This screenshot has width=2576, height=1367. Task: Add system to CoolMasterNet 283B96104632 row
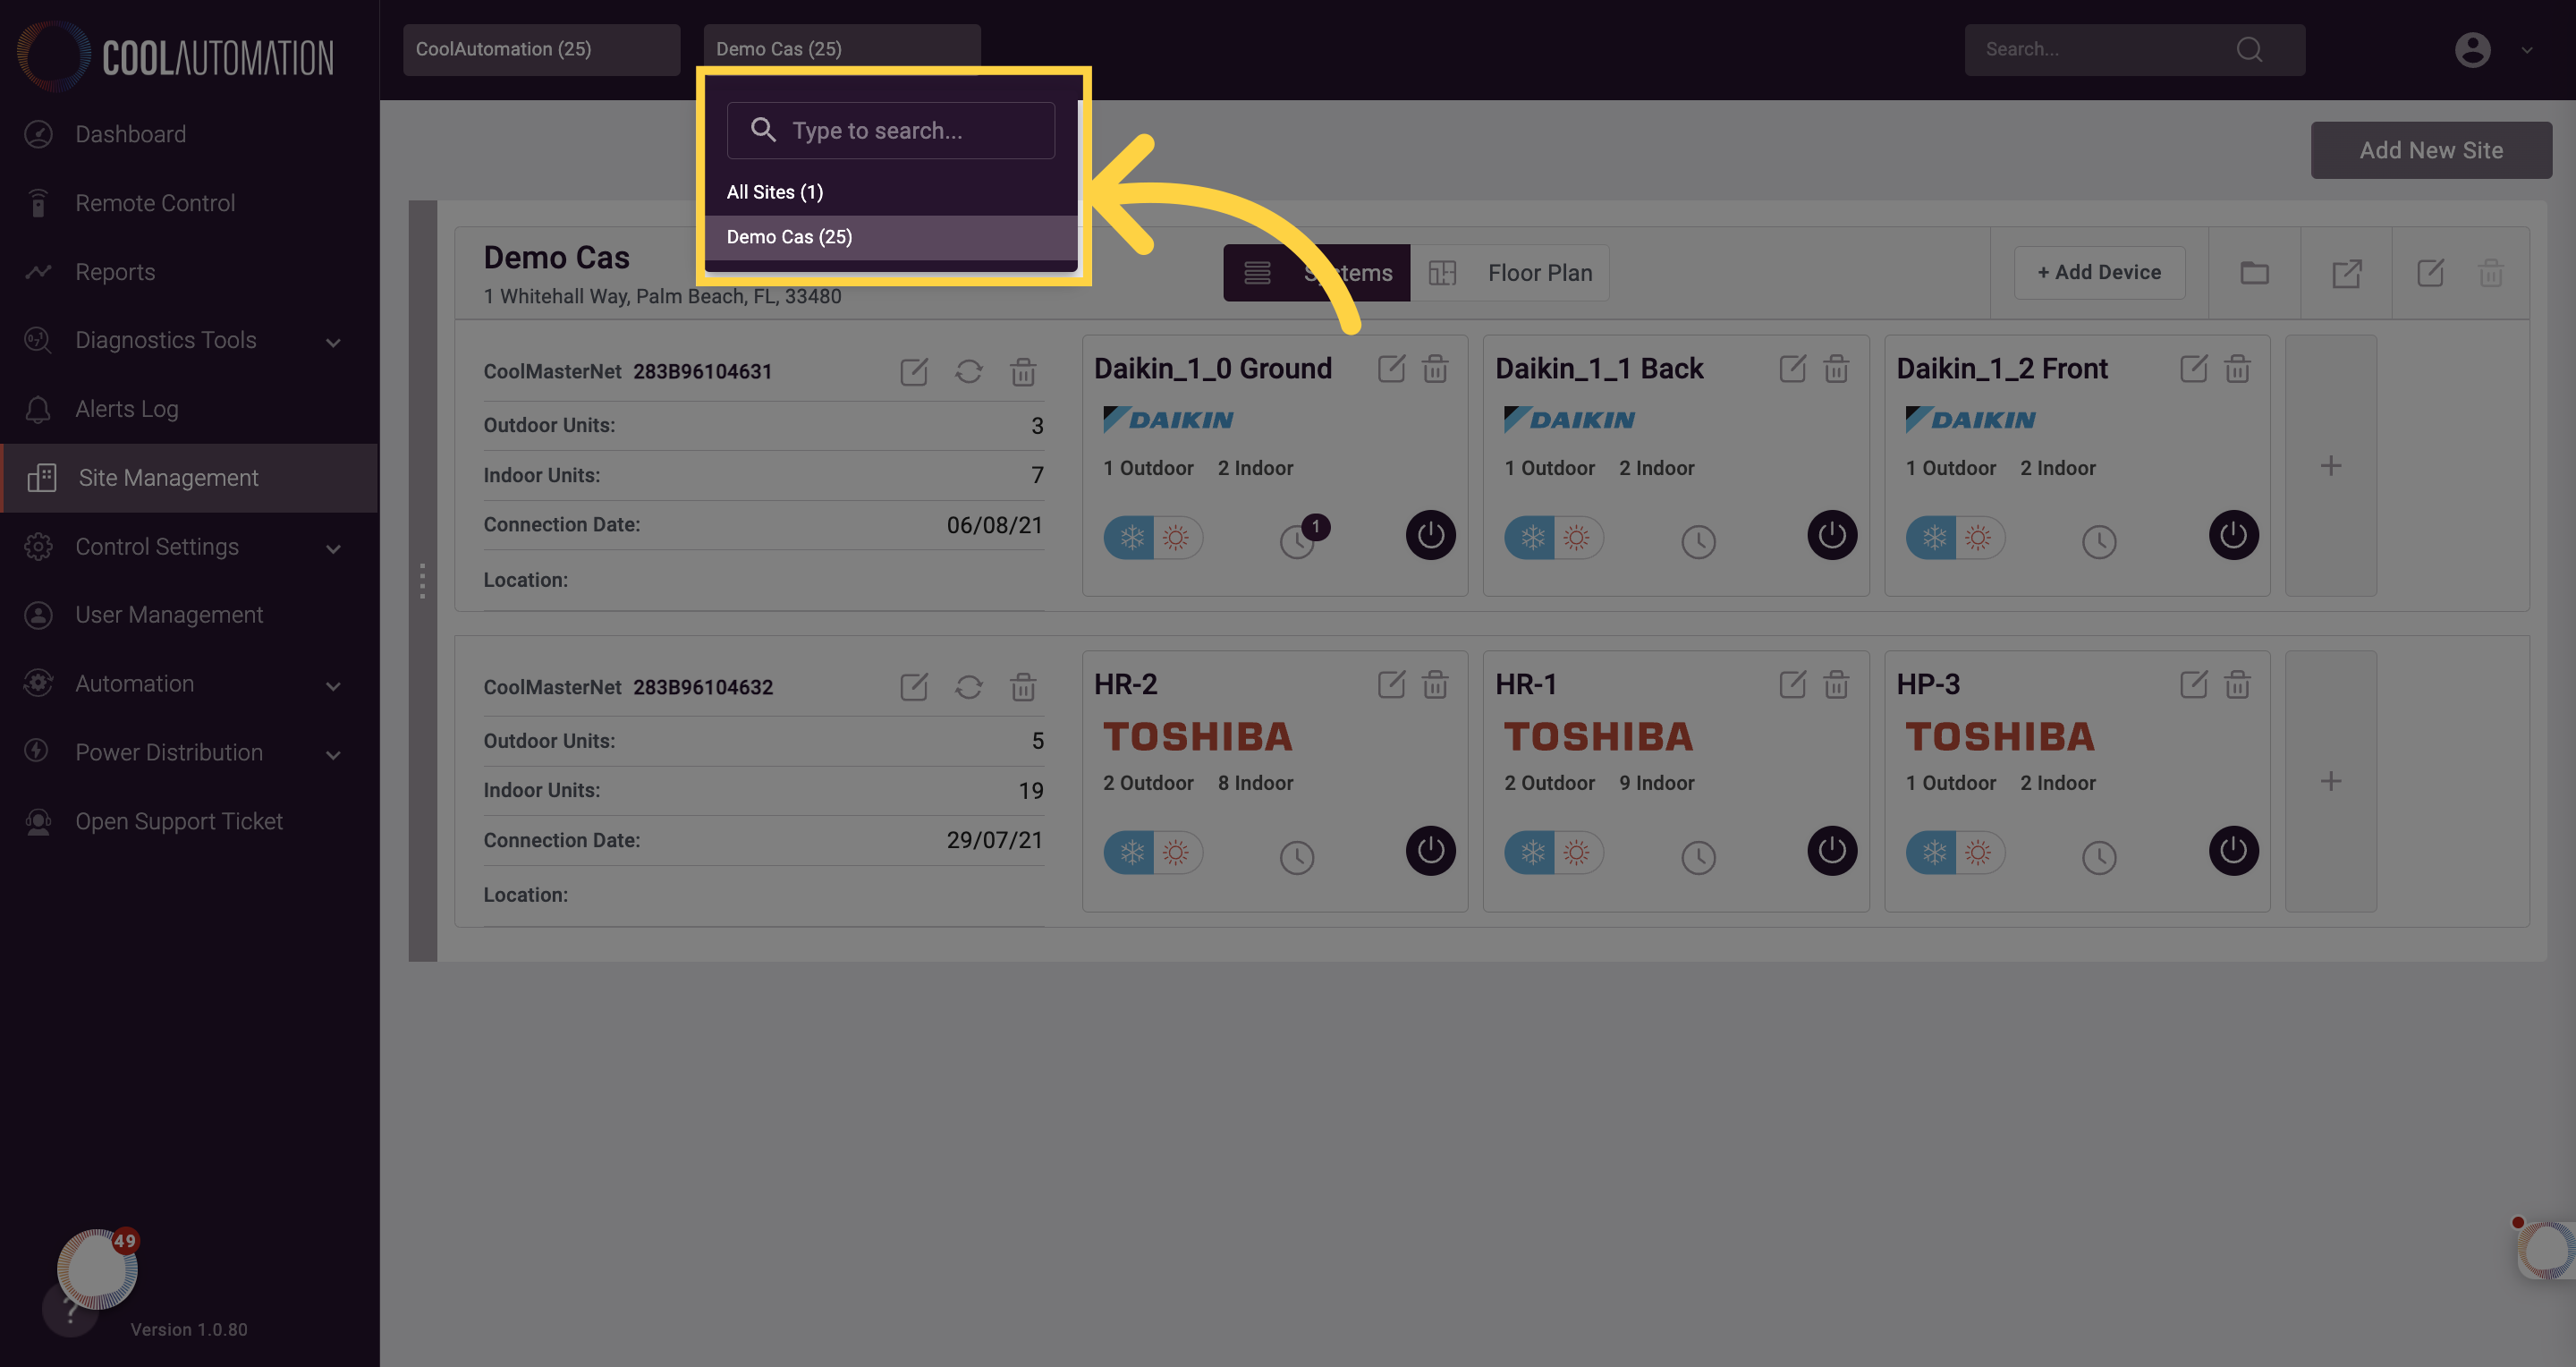[x=2331, y=781]
